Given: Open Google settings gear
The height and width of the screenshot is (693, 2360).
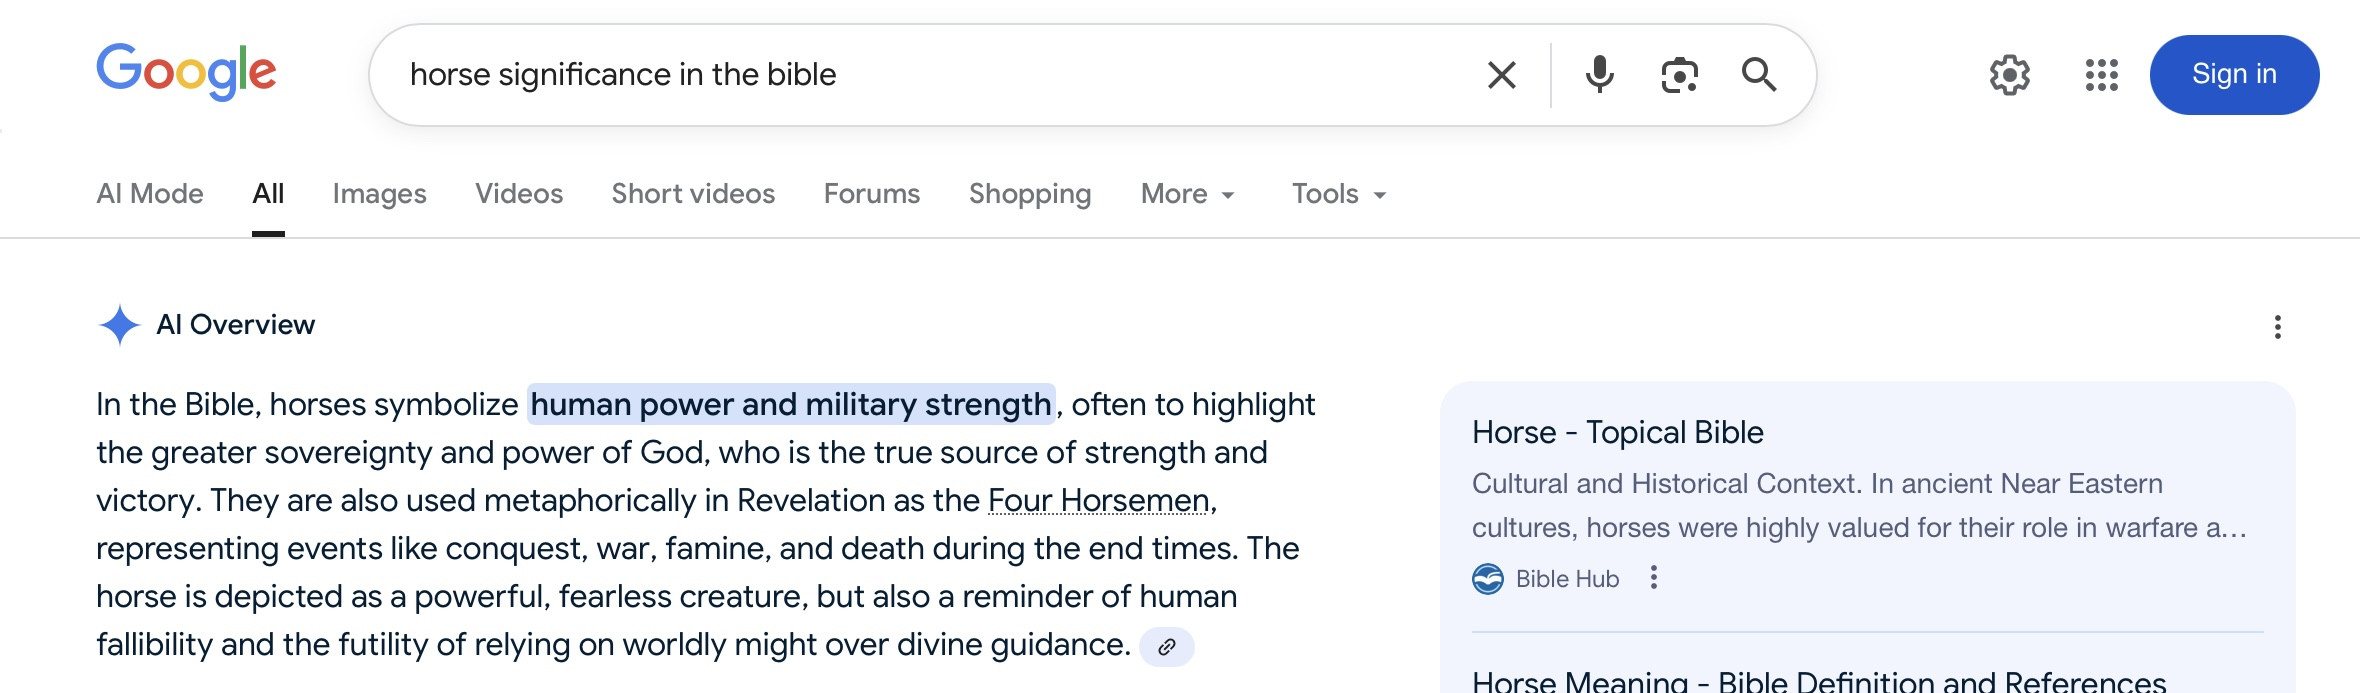Looking at the screenshot, I should point(2009,75).
